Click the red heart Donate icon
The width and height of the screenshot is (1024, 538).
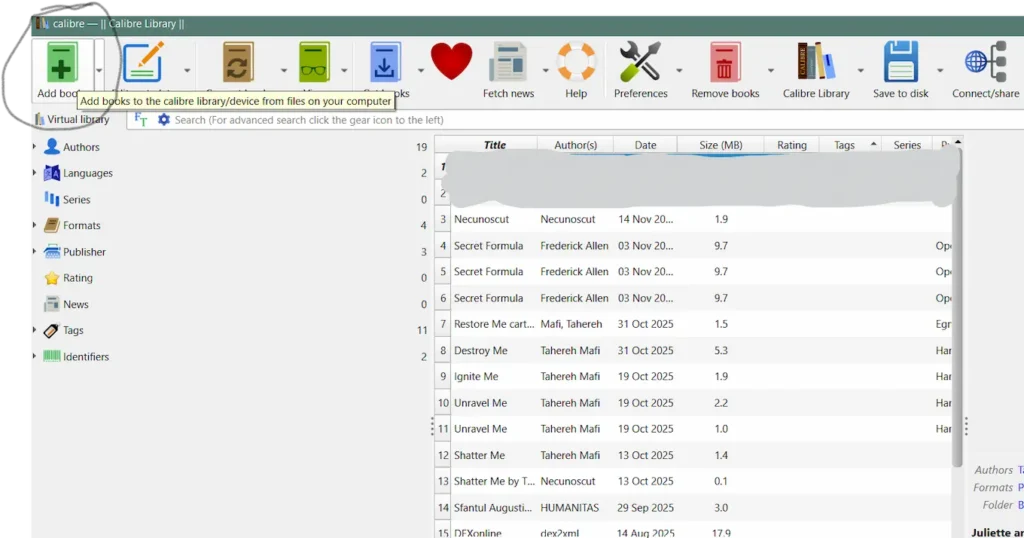[x=451, y=61]
